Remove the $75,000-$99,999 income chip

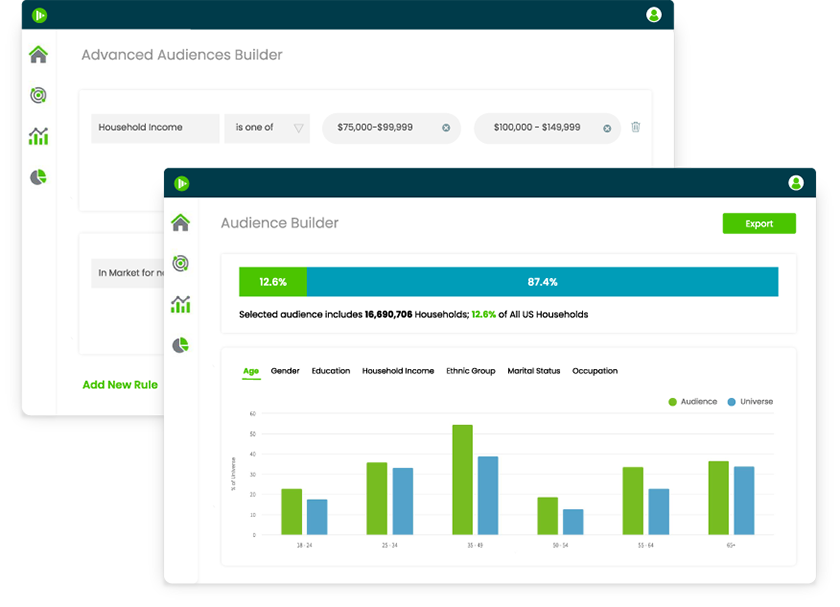(x=446, y=128)
